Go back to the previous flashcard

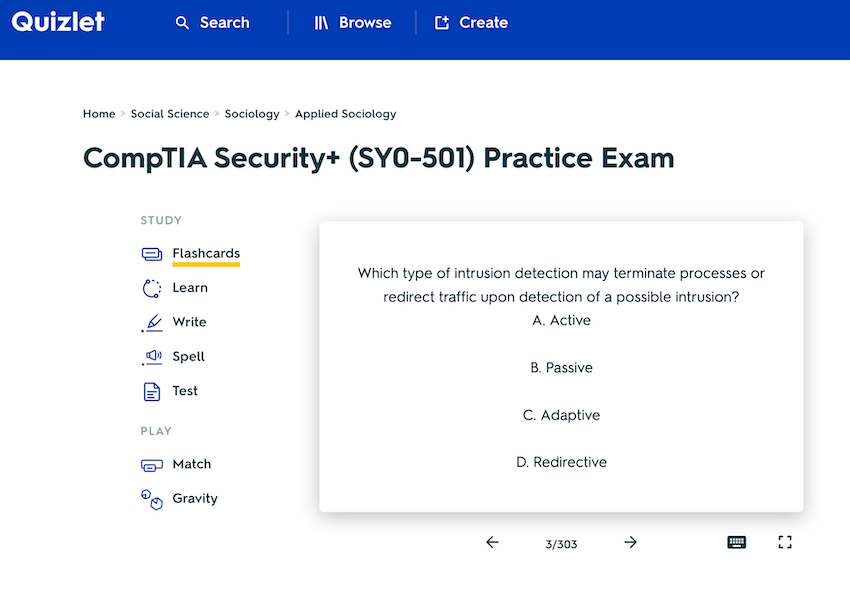pos(492,542)
